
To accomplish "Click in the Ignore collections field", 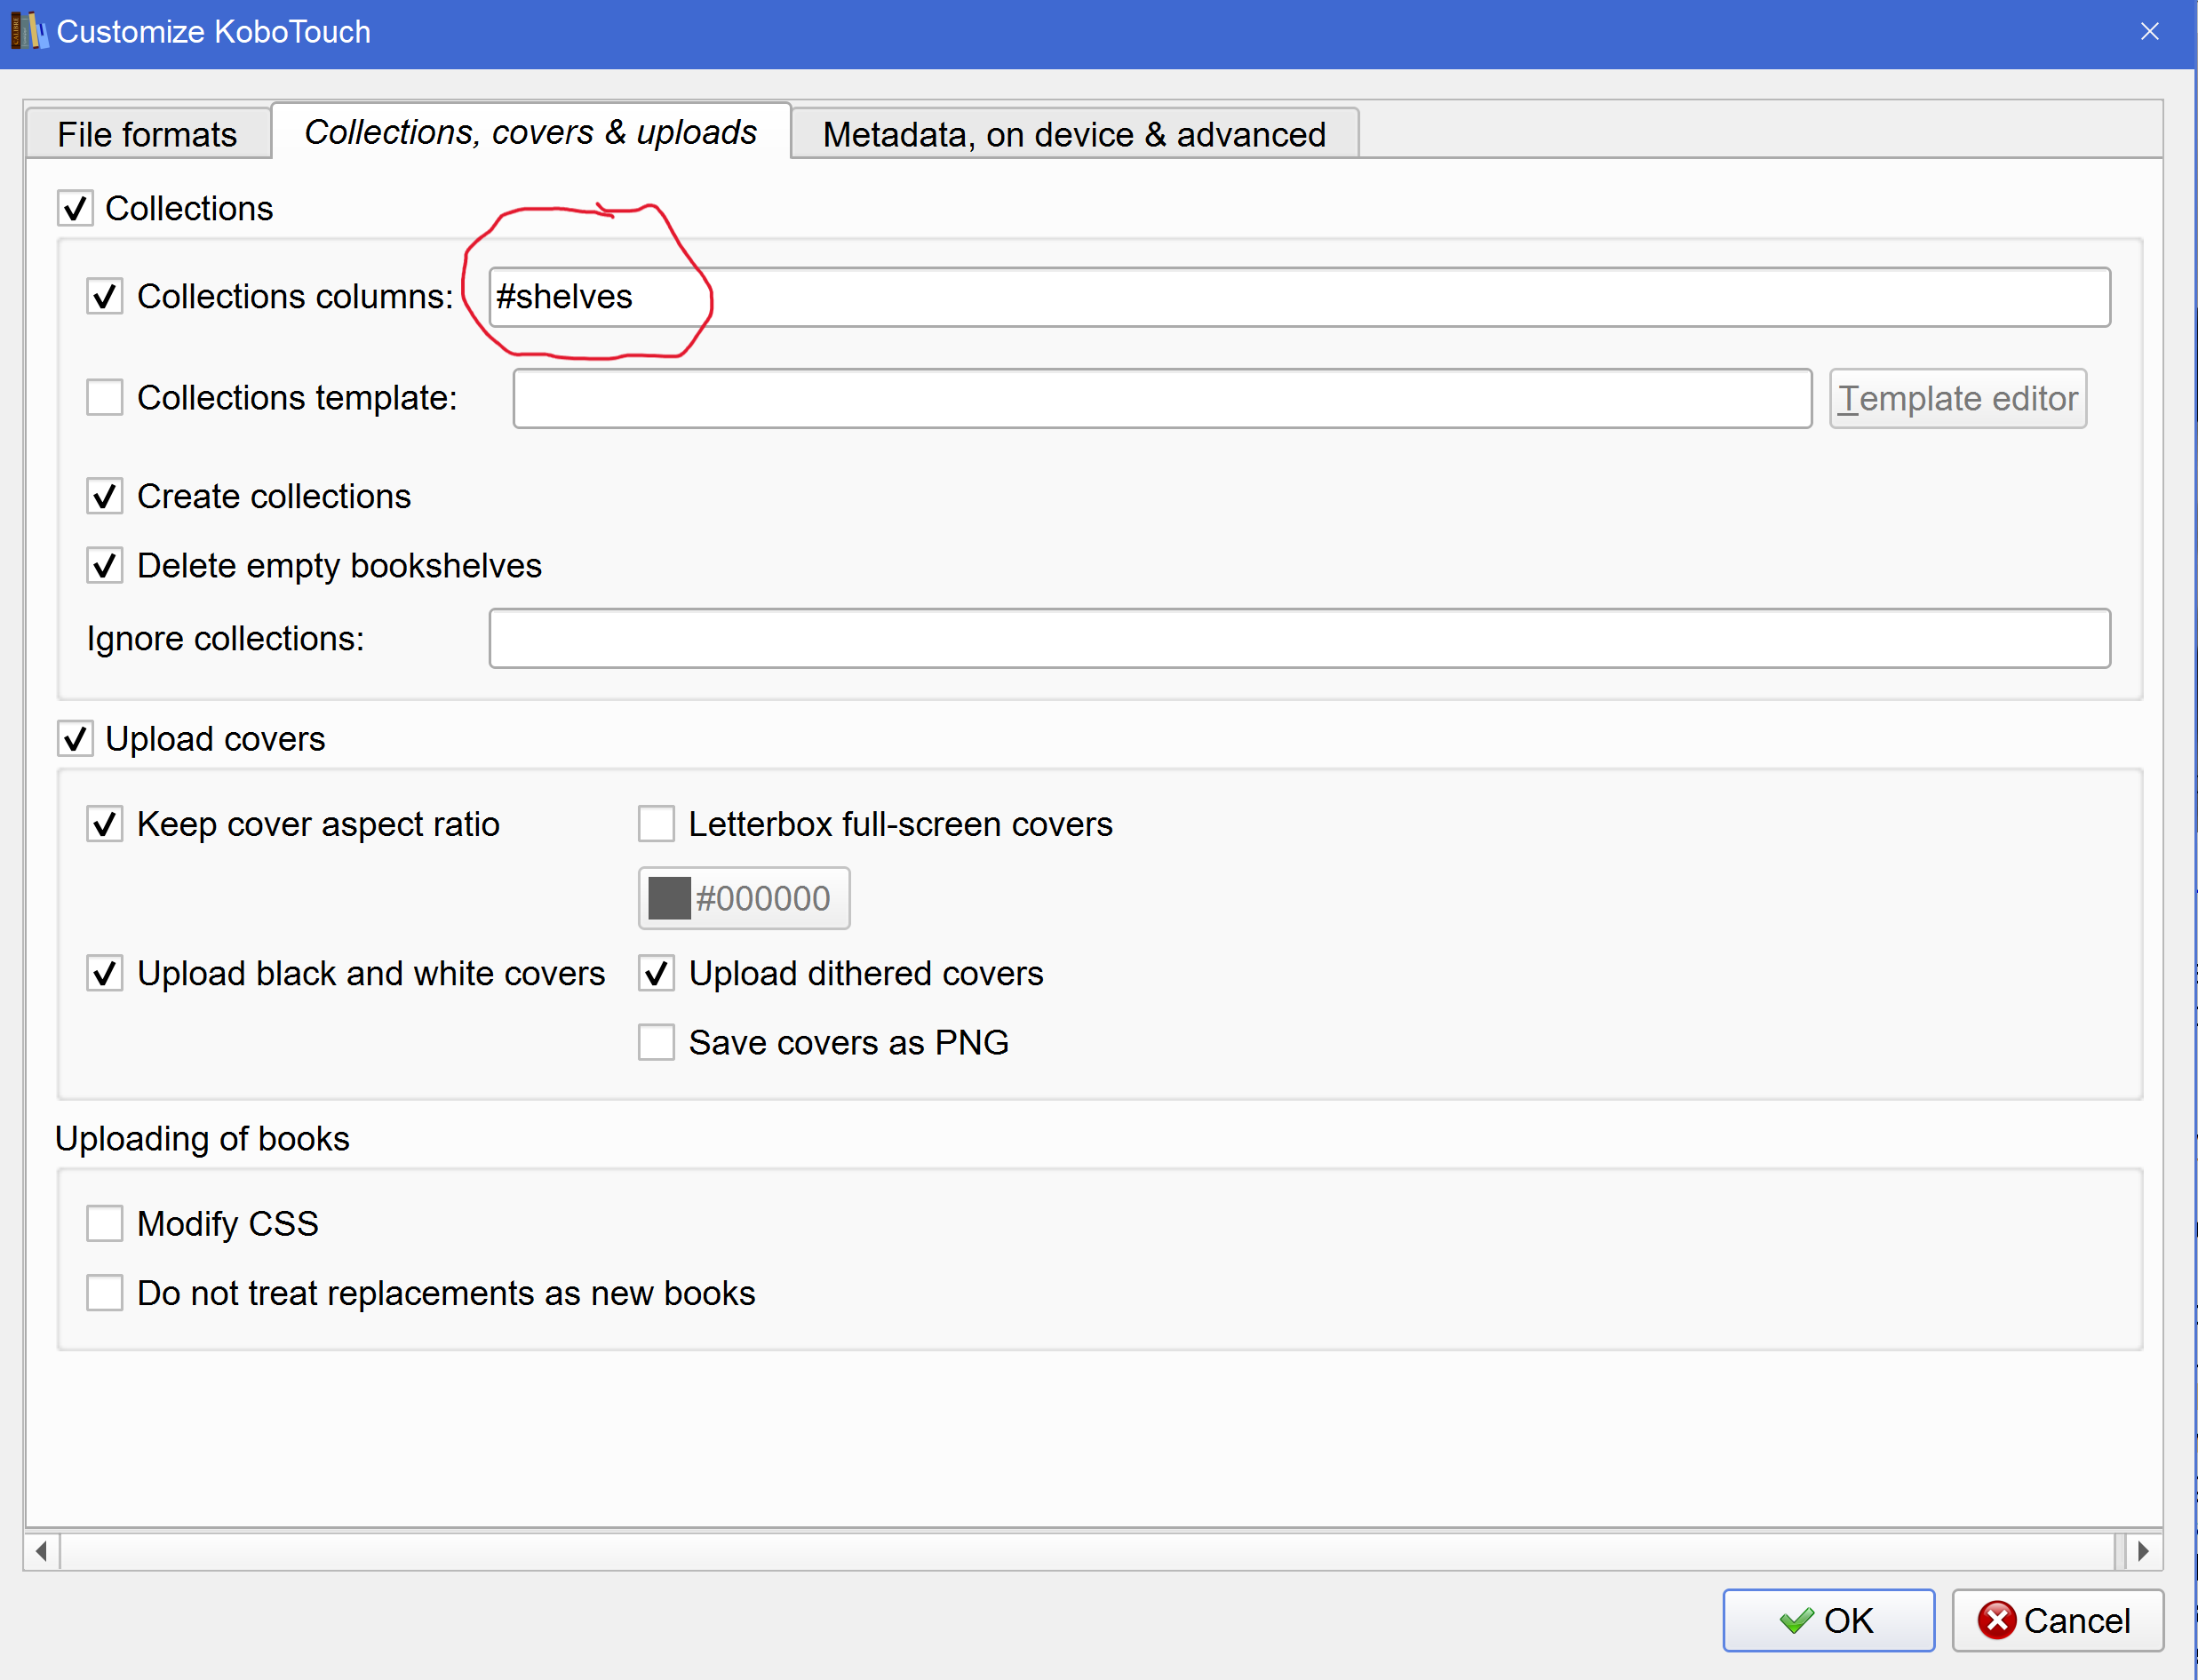I will [x=1298, y=638].
